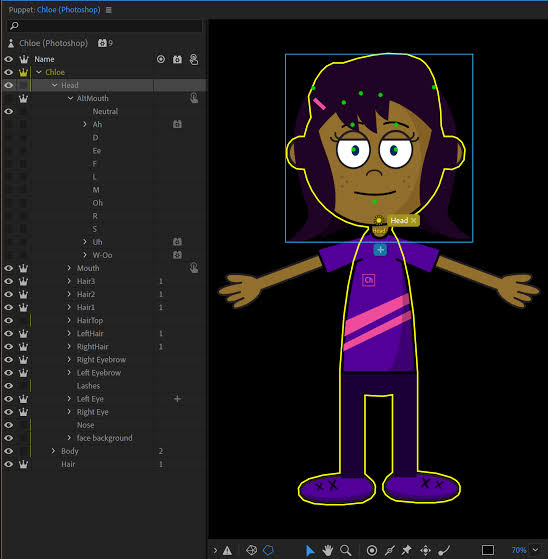Viewport: 548px width, 559px height.
Task: Select the Stick tool
Action: (390, 550)
